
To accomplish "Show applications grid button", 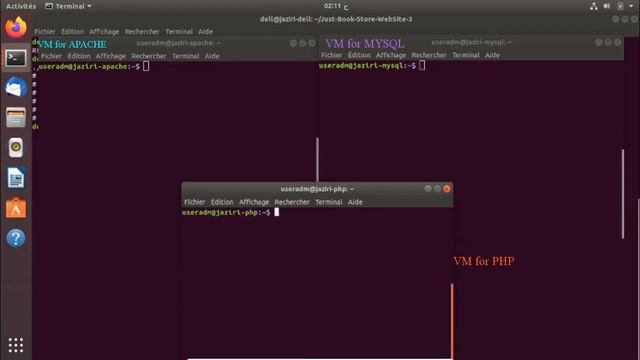I will [16, 345].
